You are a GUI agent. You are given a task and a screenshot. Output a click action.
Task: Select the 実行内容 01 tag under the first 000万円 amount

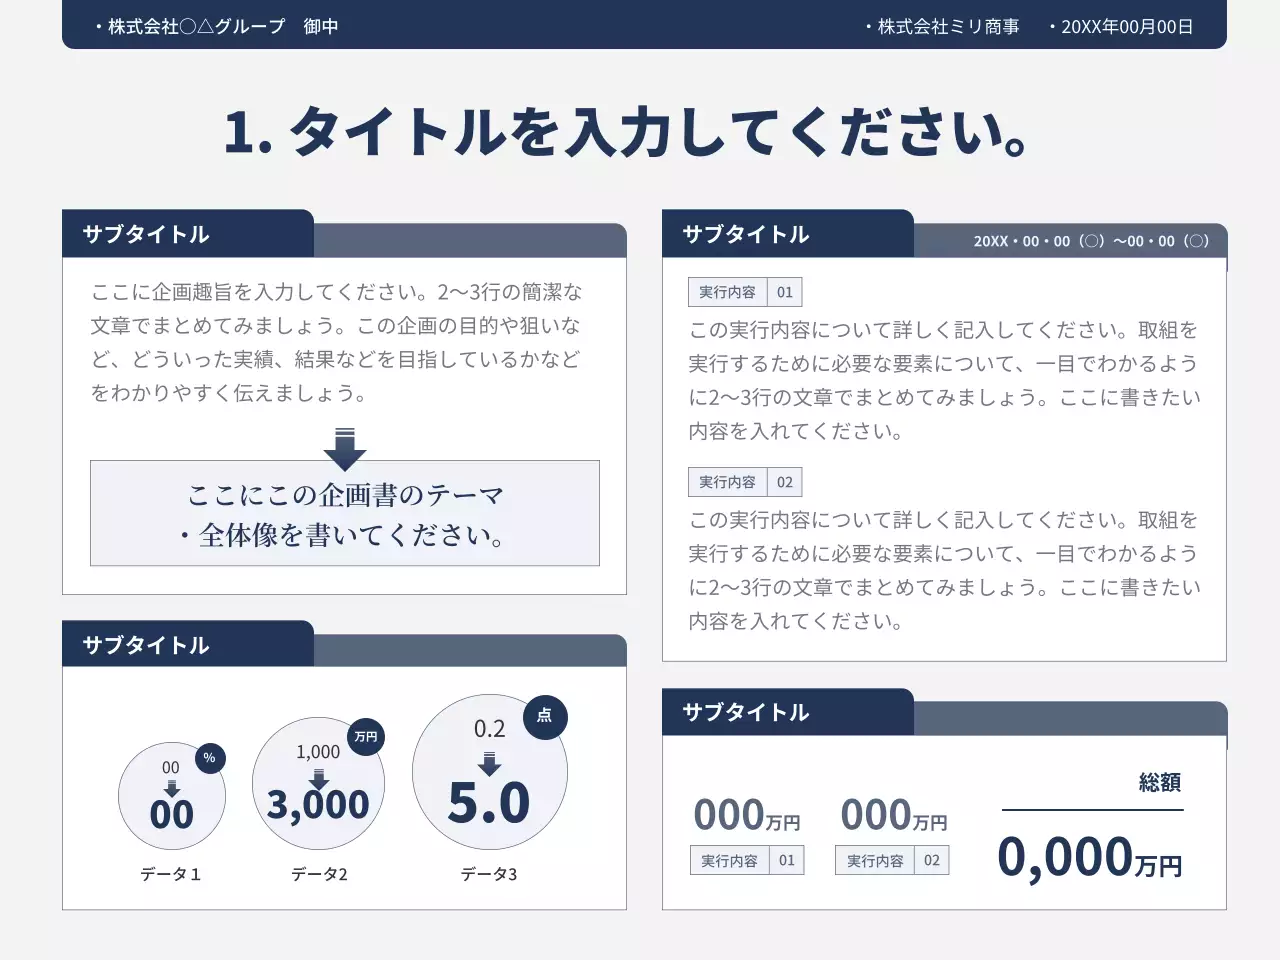click(x=747, y=861)
